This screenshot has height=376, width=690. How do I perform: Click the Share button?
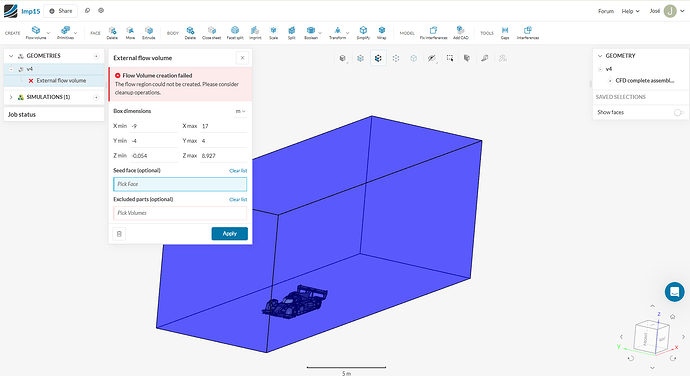pyautogui.click(x=61, y=11)
